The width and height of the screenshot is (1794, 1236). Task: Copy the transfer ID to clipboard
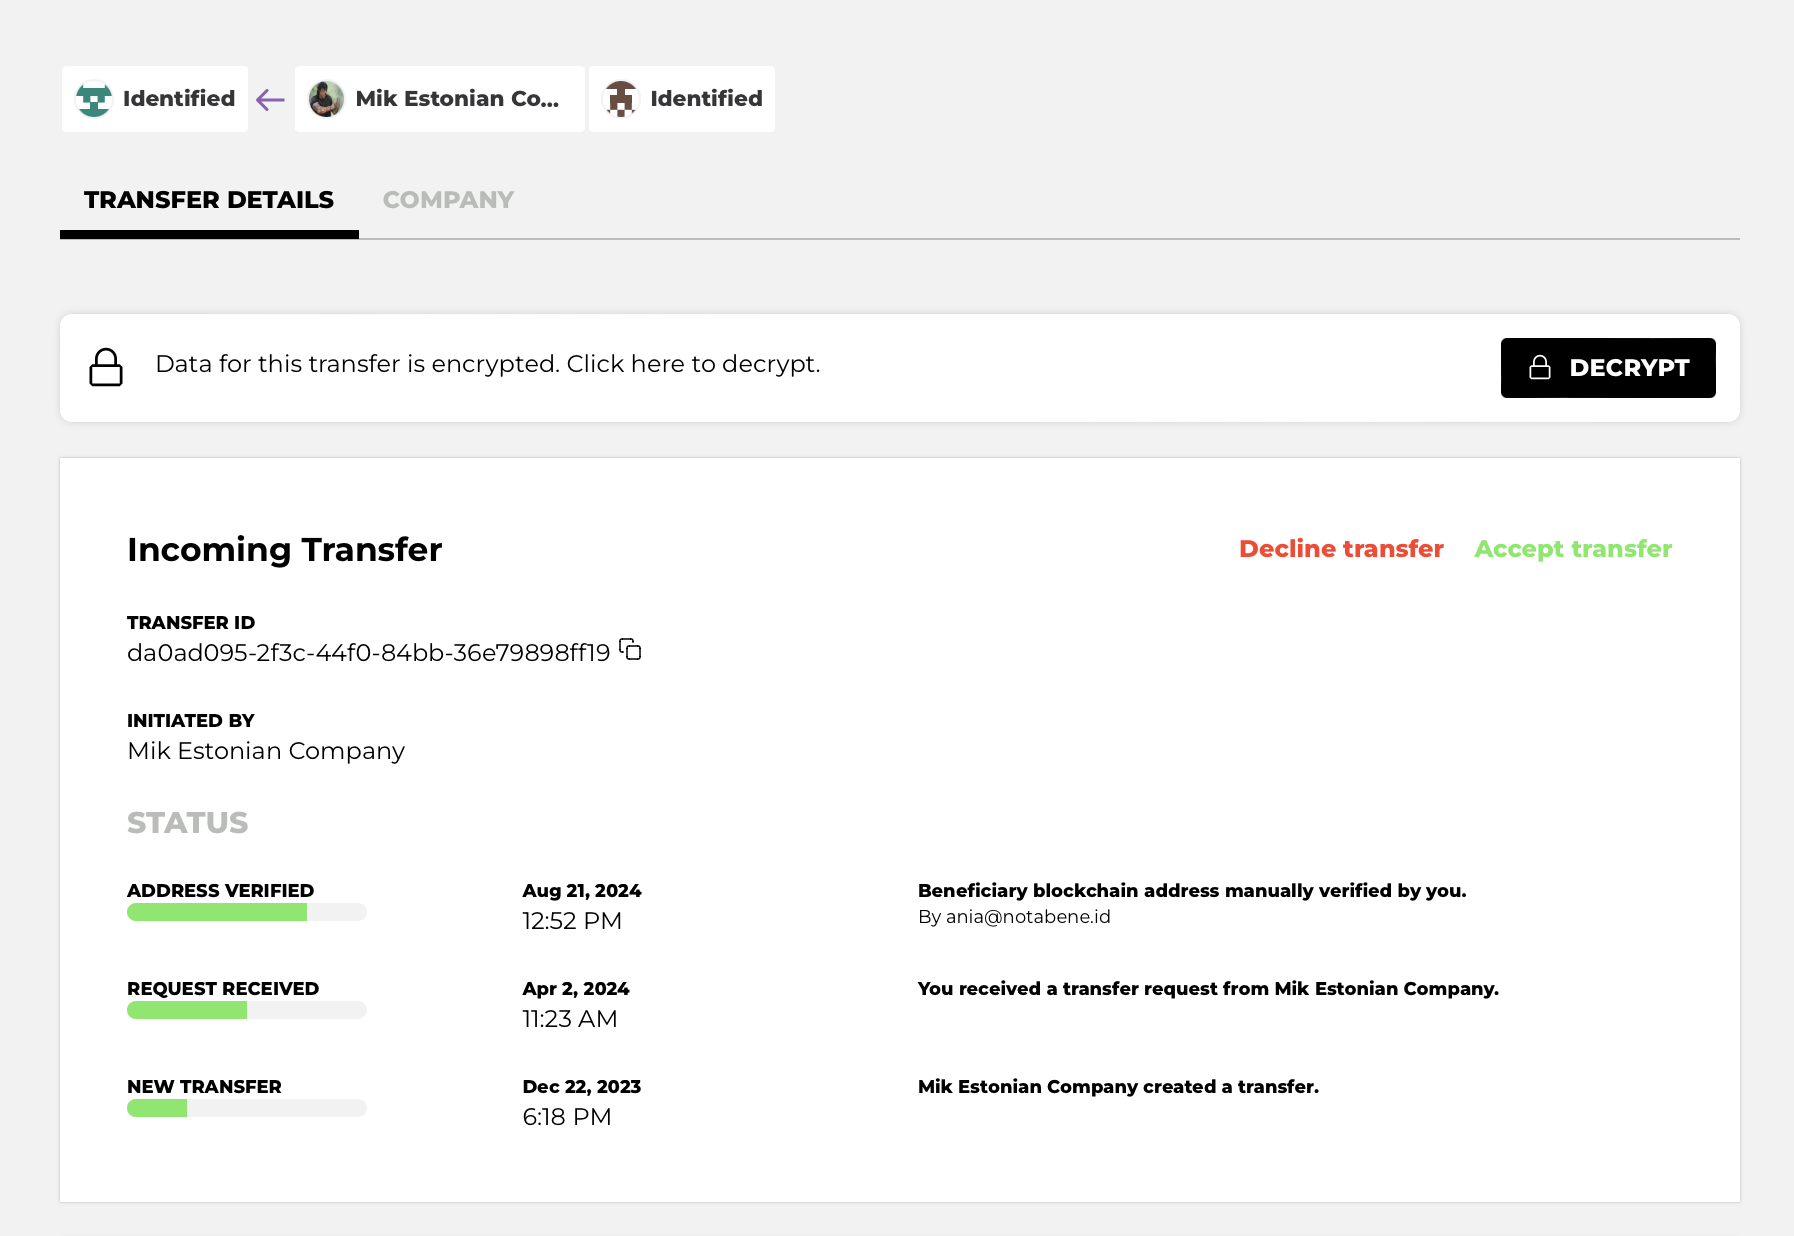pyautogui.click(x=630, y=650)
